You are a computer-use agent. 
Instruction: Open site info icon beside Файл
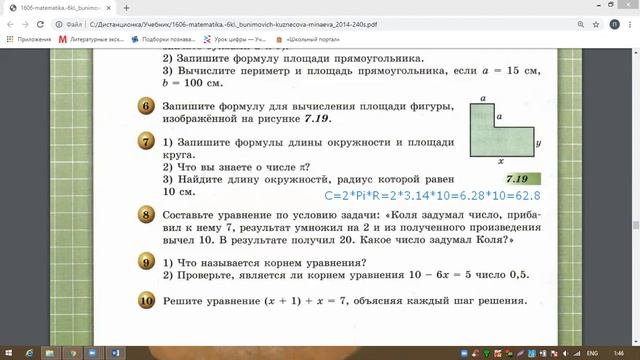coord(59,24)
